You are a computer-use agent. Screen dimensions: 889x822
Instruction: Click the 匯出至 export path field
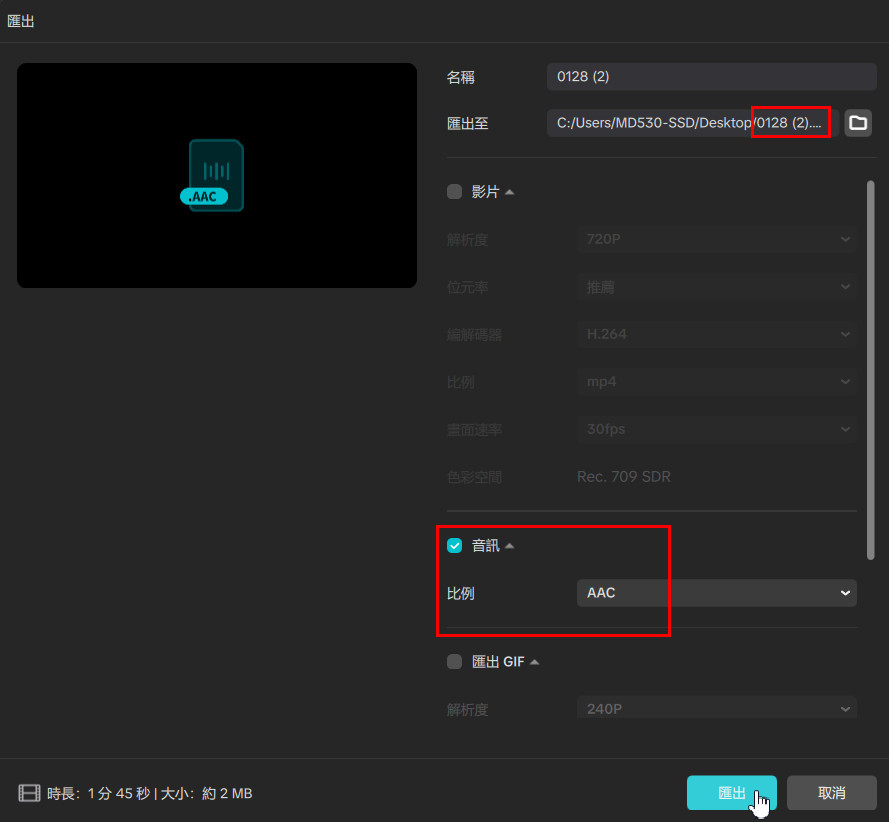(690, 123)
